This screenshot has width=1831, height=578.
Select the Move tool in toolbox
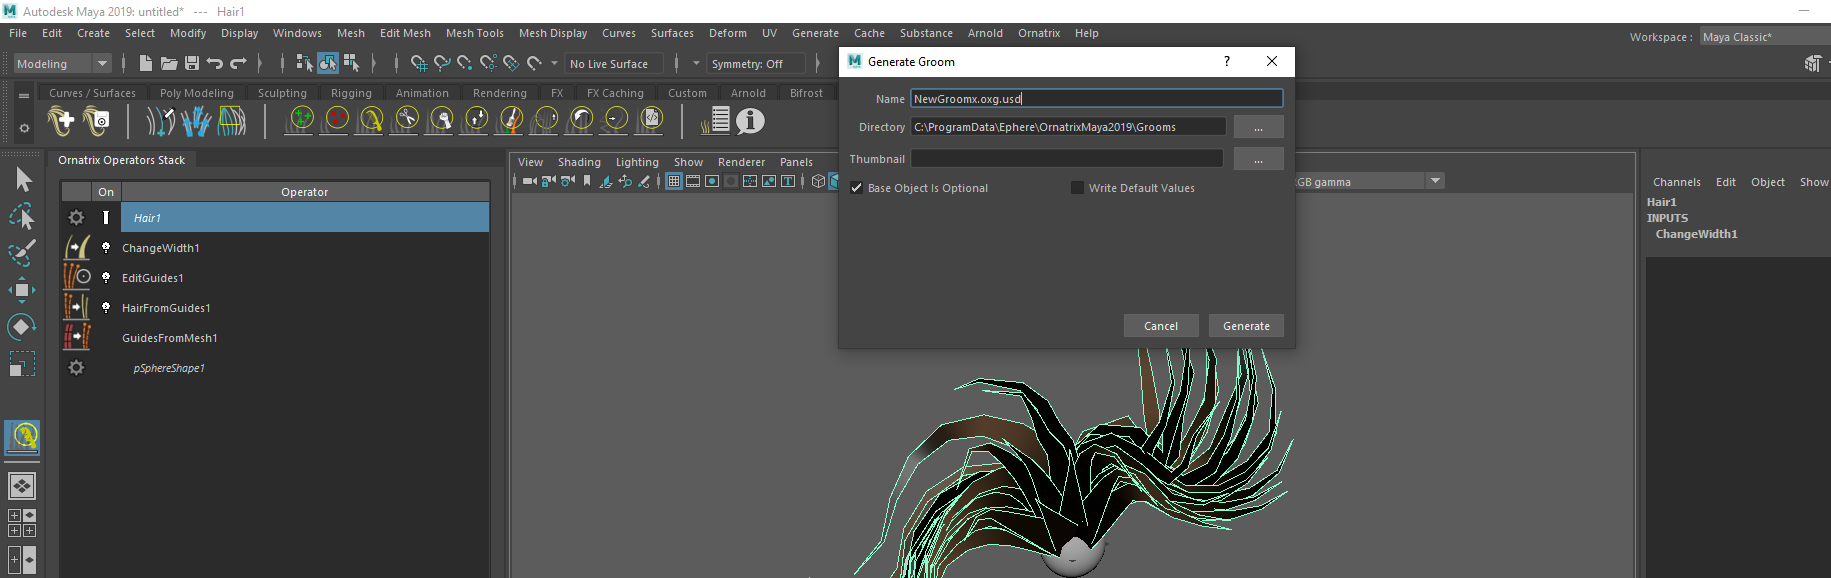tap(21, 291)
